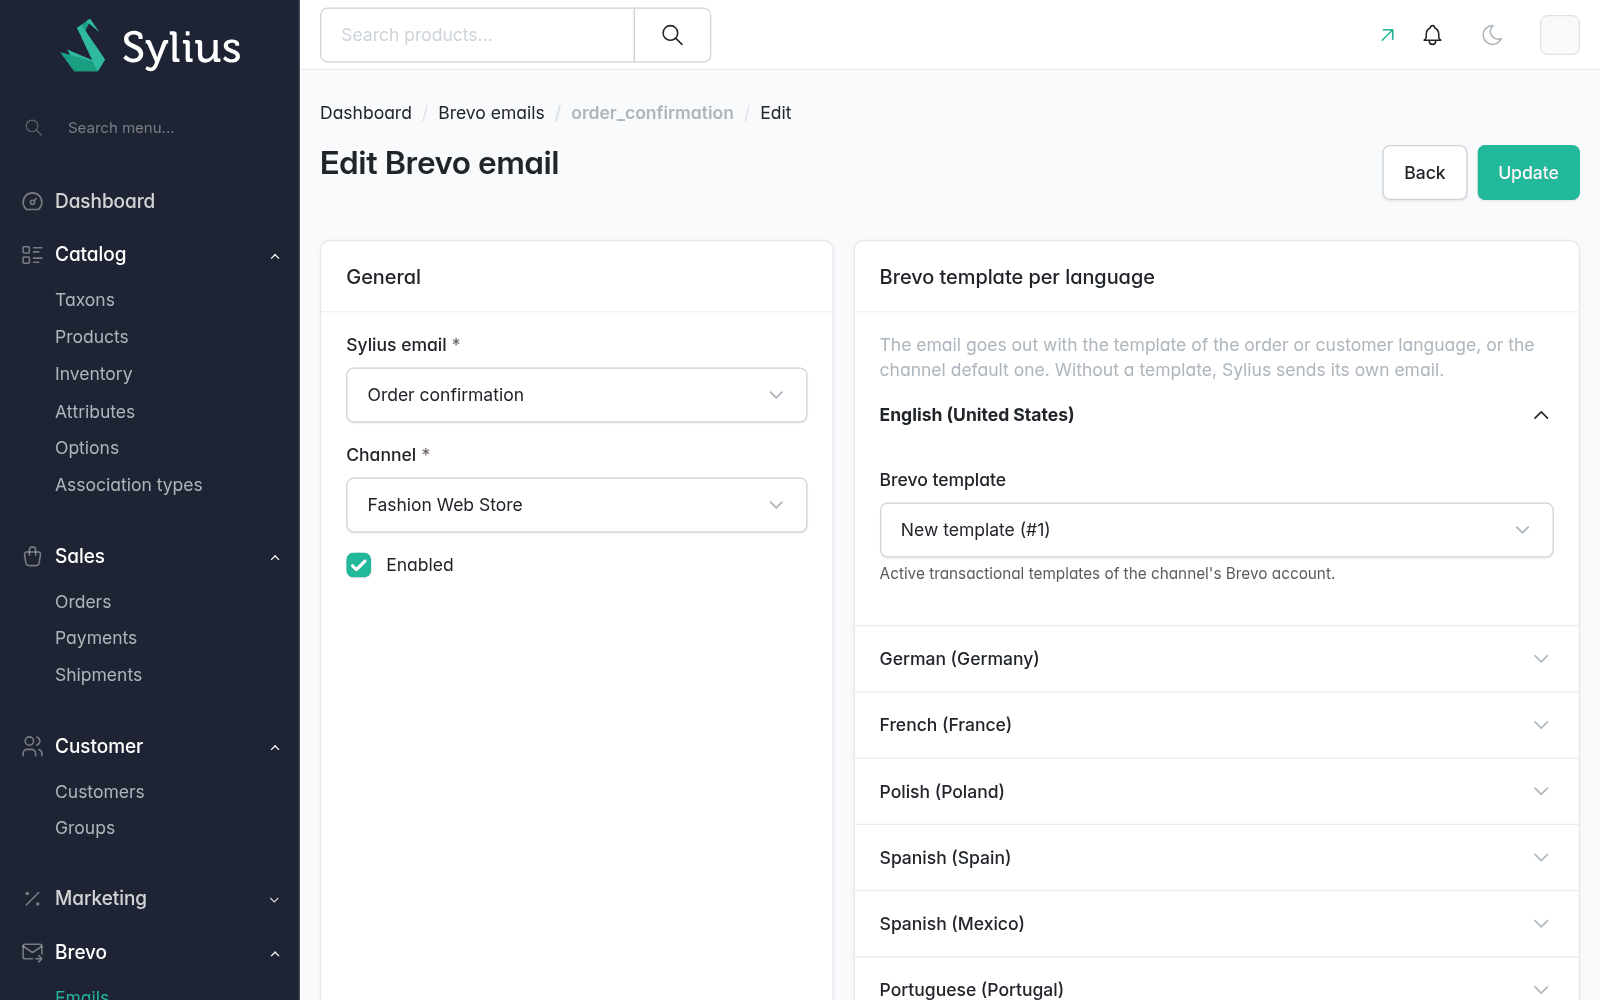Screen dimensions: 1600x1000
Task: Open the Sylius email dropdown
Action: (x=577, y=395)
